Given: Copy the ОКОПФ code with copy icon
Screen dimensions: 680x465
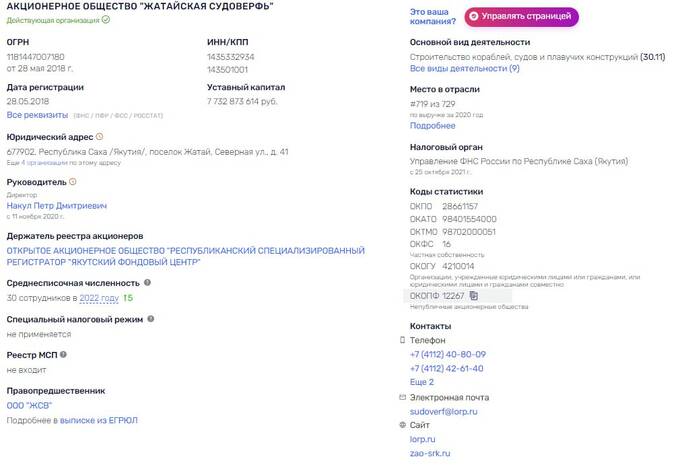Looking at the screenshot, I should pyautogui.click(x=474, y=295).
